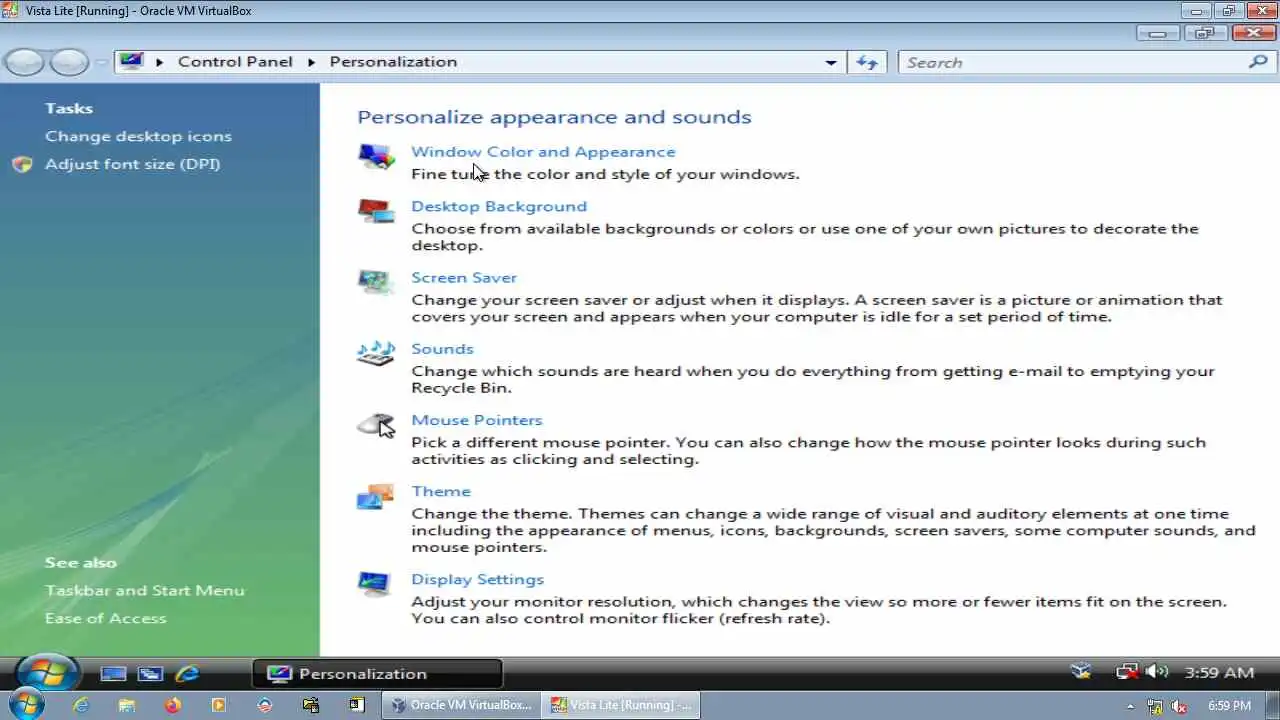Image resolution: width=1280 pixels, height=720 pixels.
Task: Click the Vista clock showing 3:59 AM
Action: [1219, 673]
